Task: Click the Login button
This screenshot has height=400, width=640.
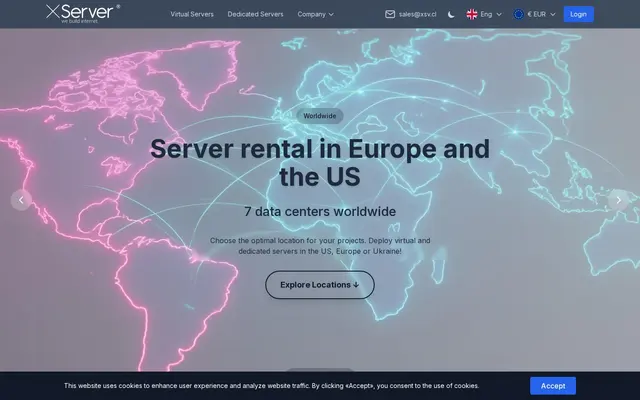Action: 578,14
